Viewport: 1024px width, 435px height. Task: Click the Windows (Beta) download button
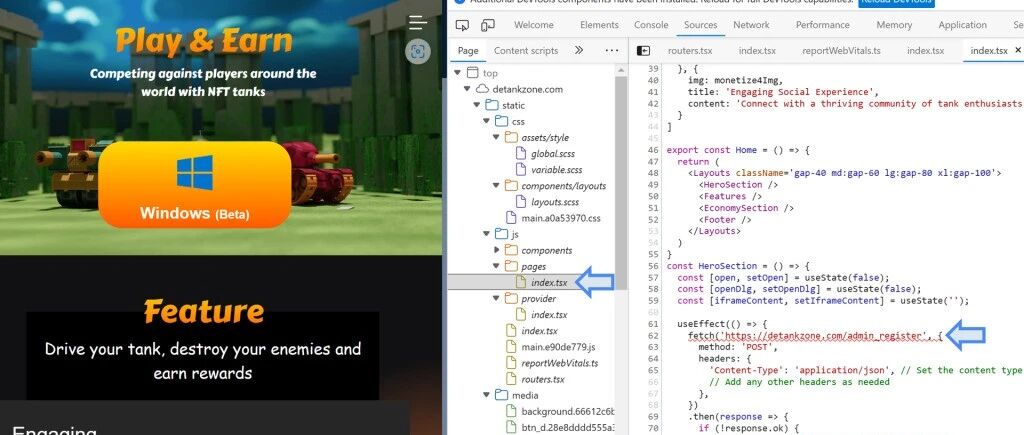pos(195,185)
